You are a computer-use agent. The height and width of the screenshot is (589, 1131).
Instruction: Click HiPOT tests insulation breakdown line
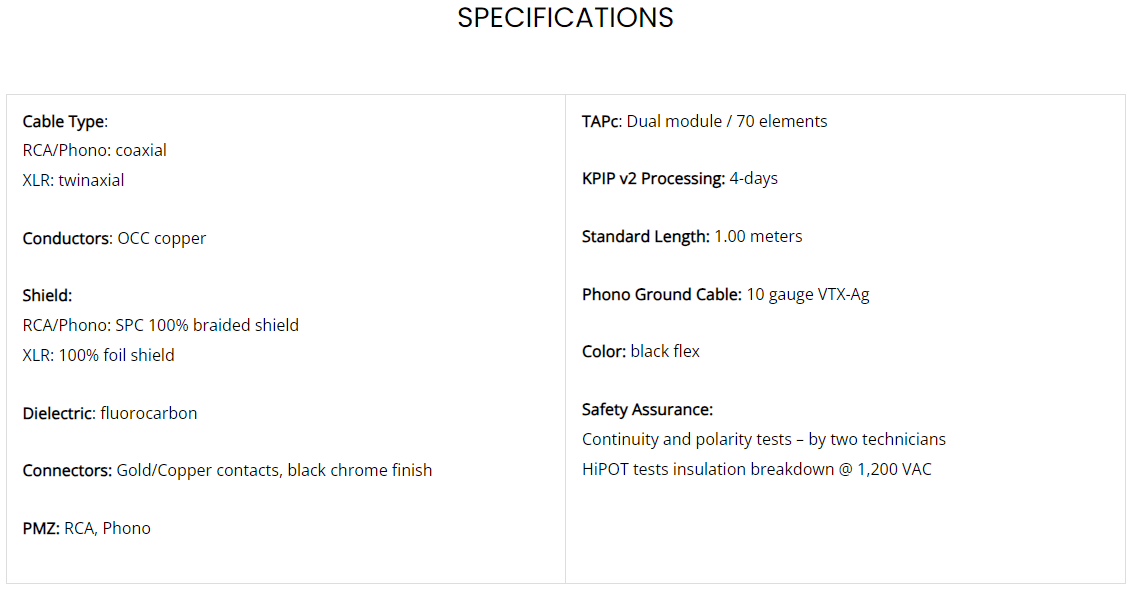[x=757, y=469]
